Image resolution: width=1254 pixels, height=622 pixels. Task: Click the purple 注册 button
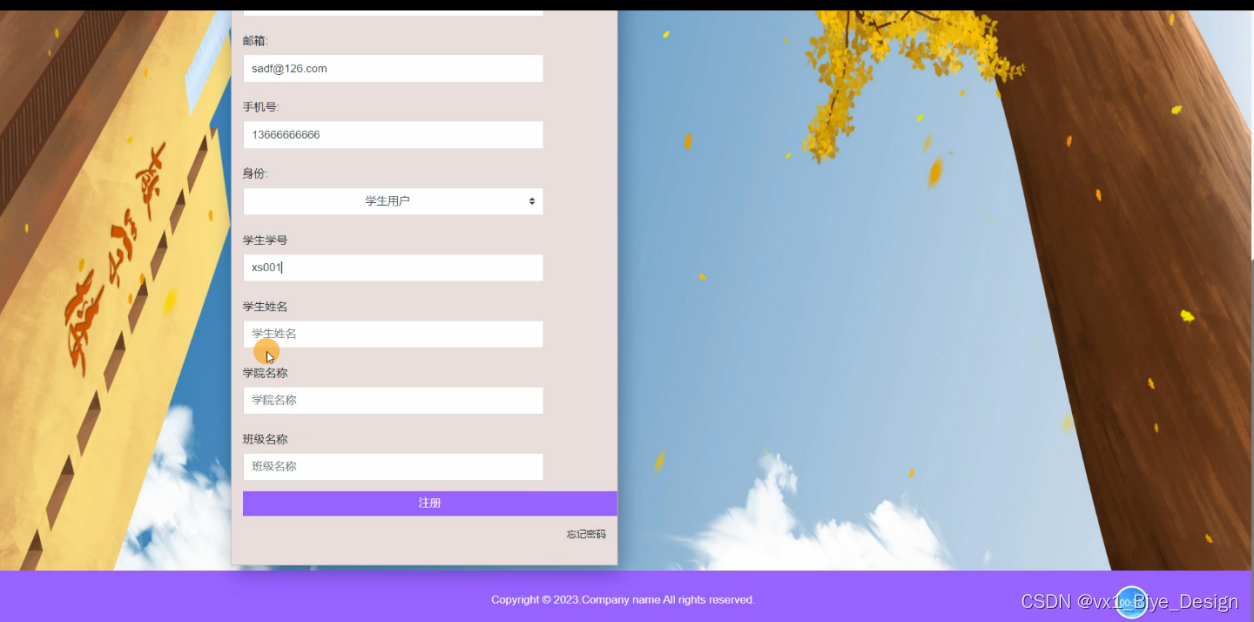coord(430,503)
